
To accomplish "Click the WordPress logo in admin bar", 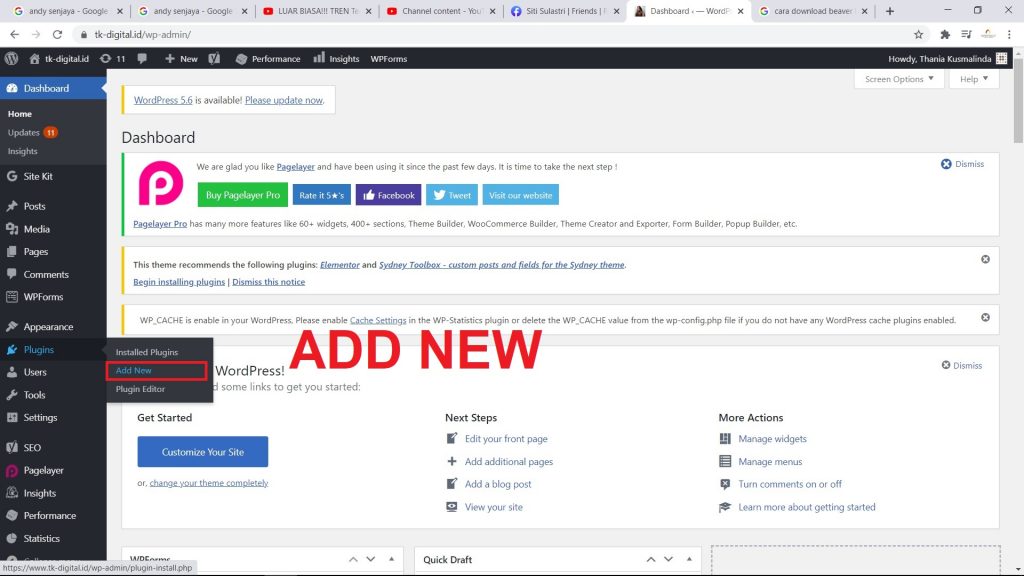I will click(10, 58).
